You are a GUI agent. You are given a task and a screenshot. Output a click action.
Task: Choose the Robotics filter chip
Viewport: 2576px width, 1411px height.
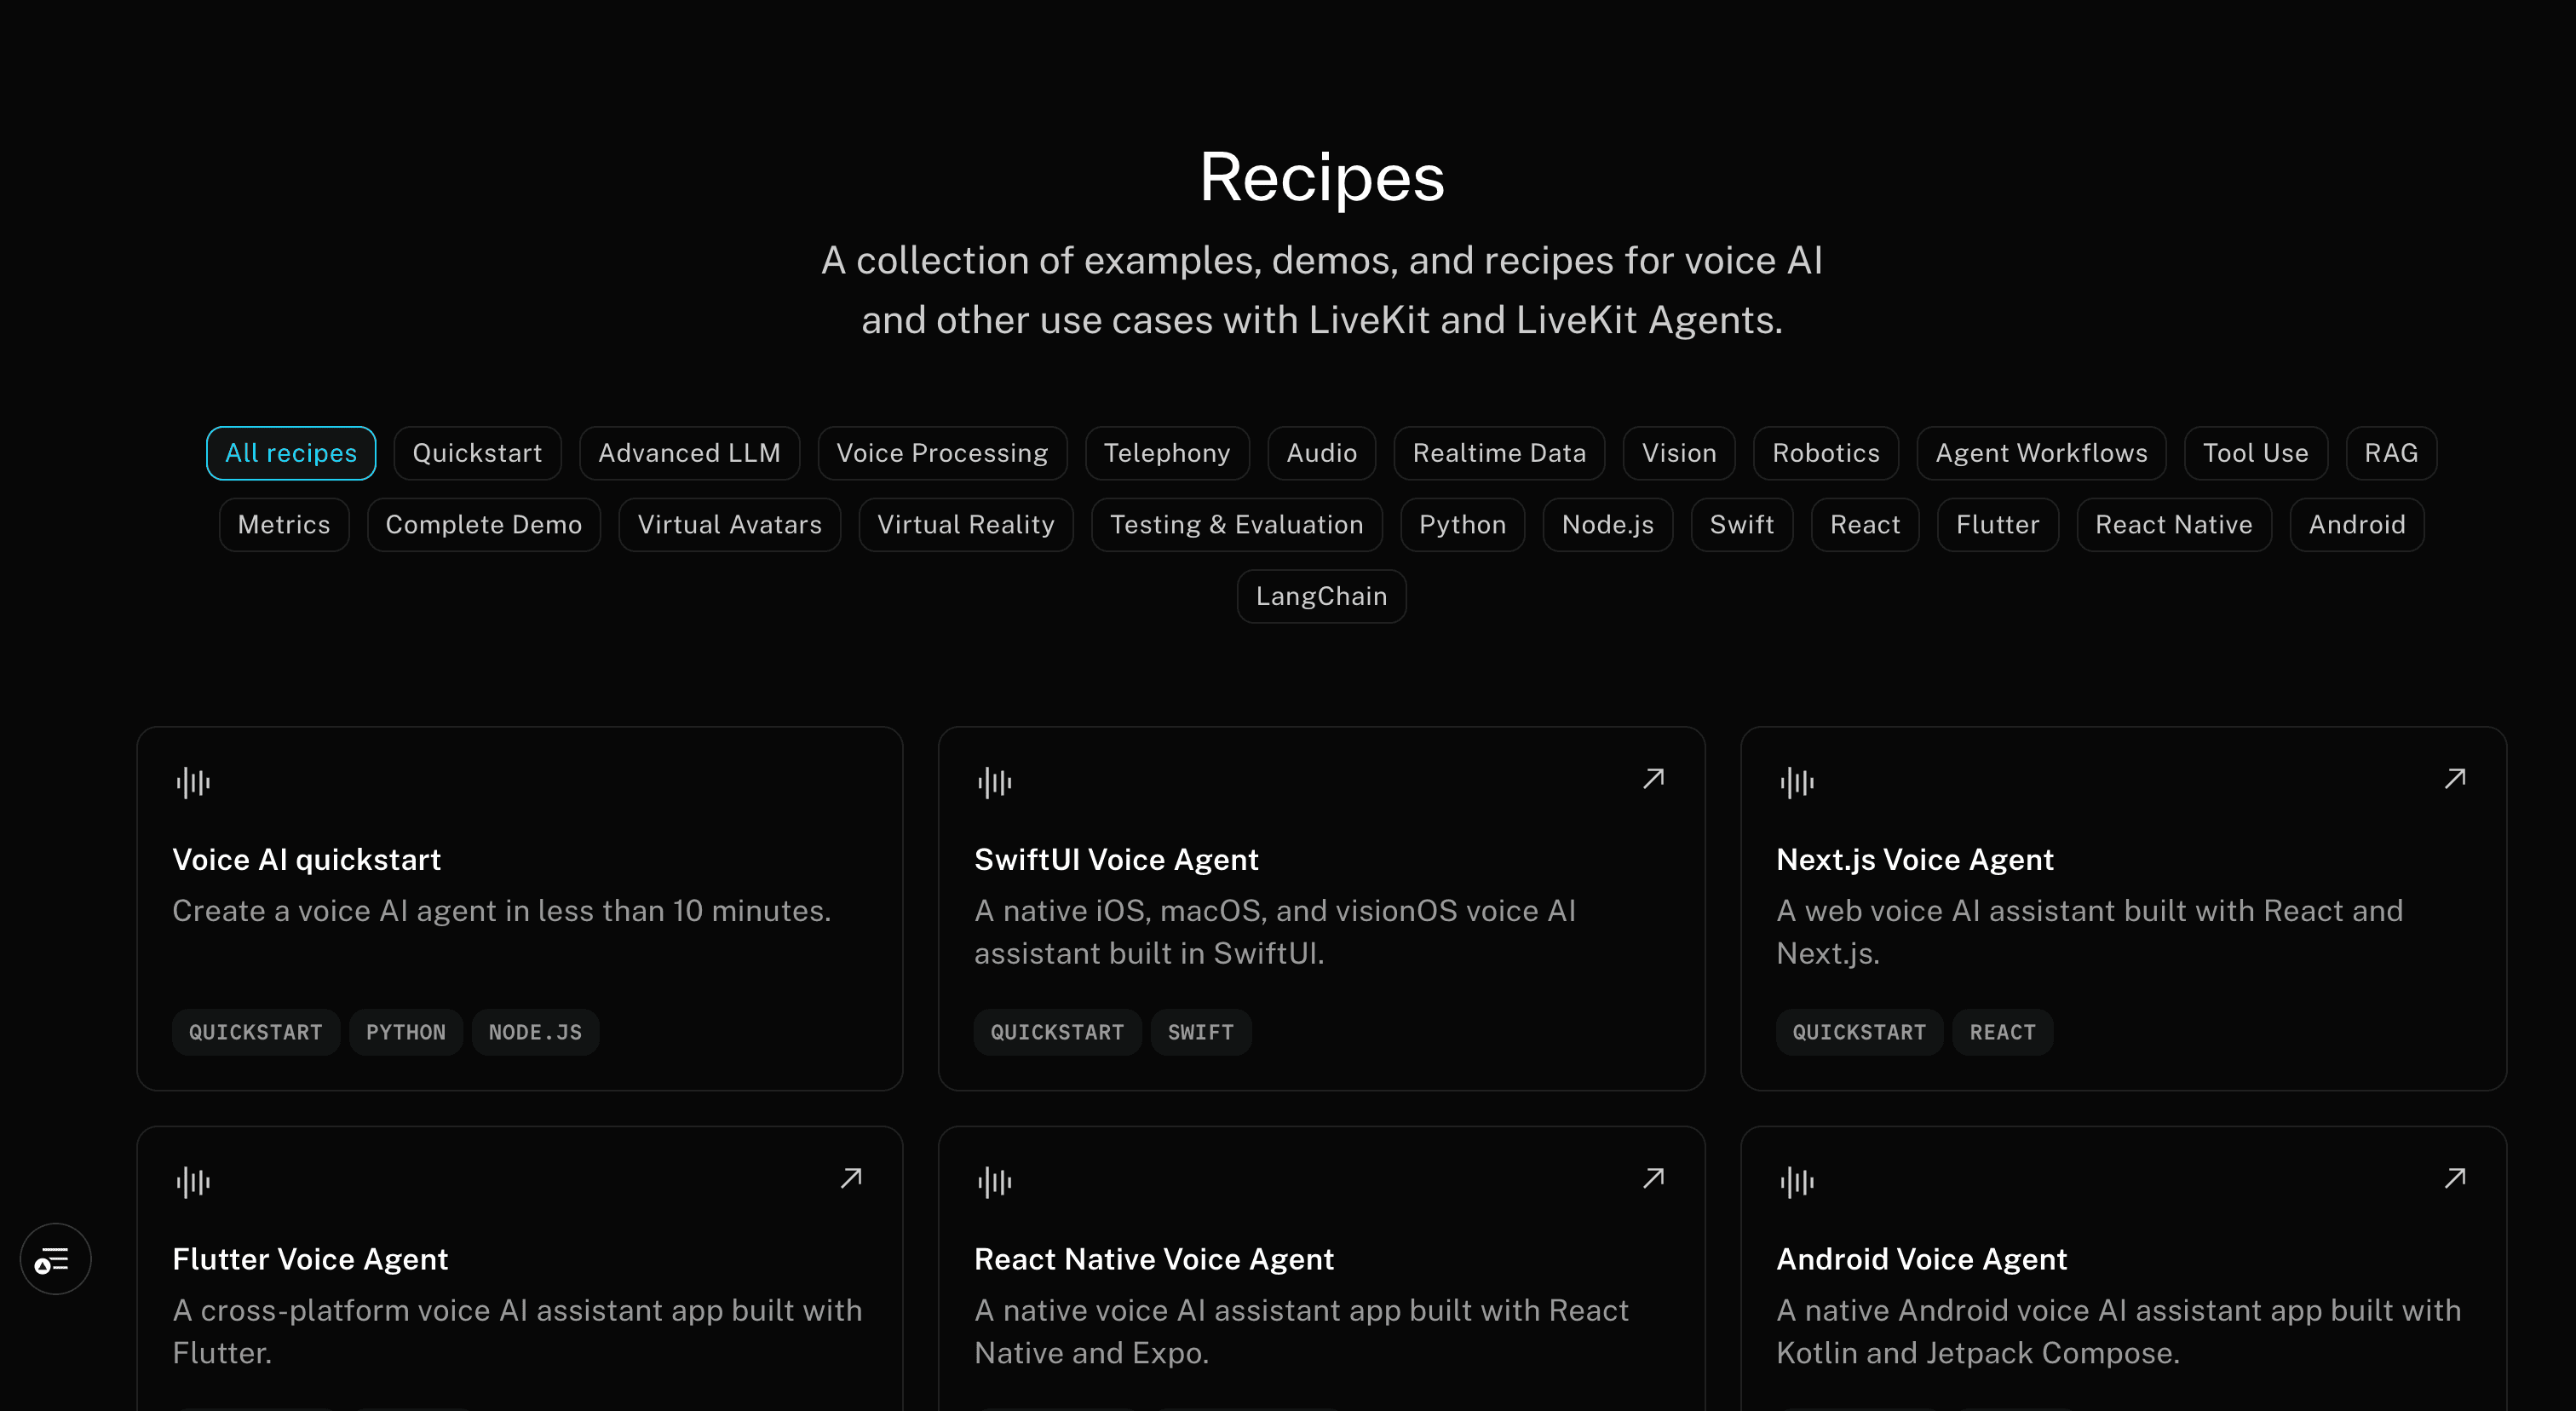coord(1826,453)
